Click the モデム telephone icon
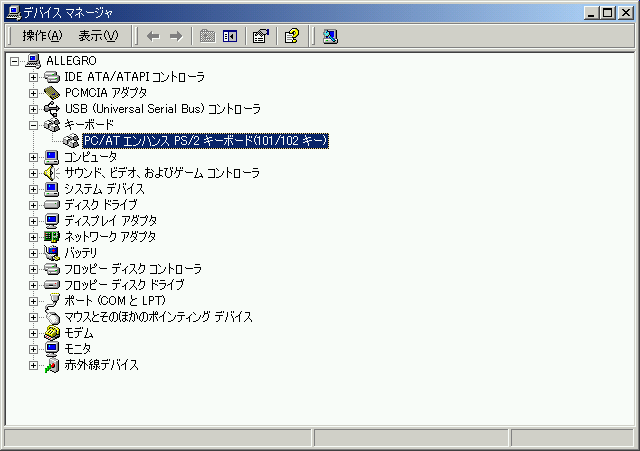 (x=52, y=333)
